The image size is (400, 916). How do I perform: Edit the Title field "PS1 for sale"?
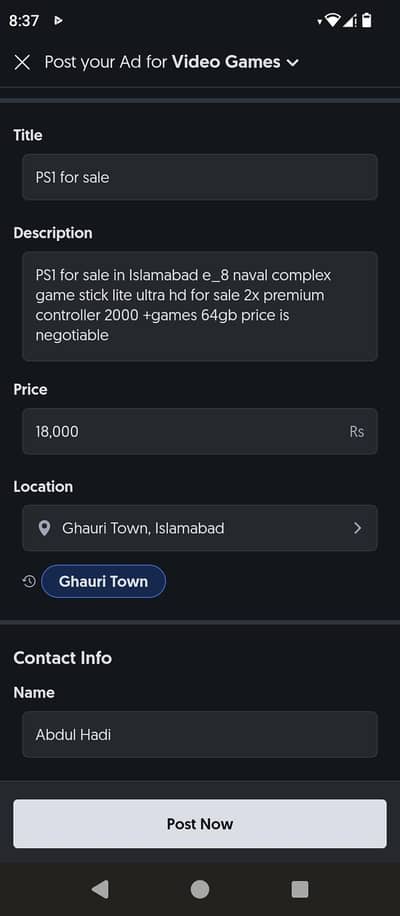tap(200, 177)
